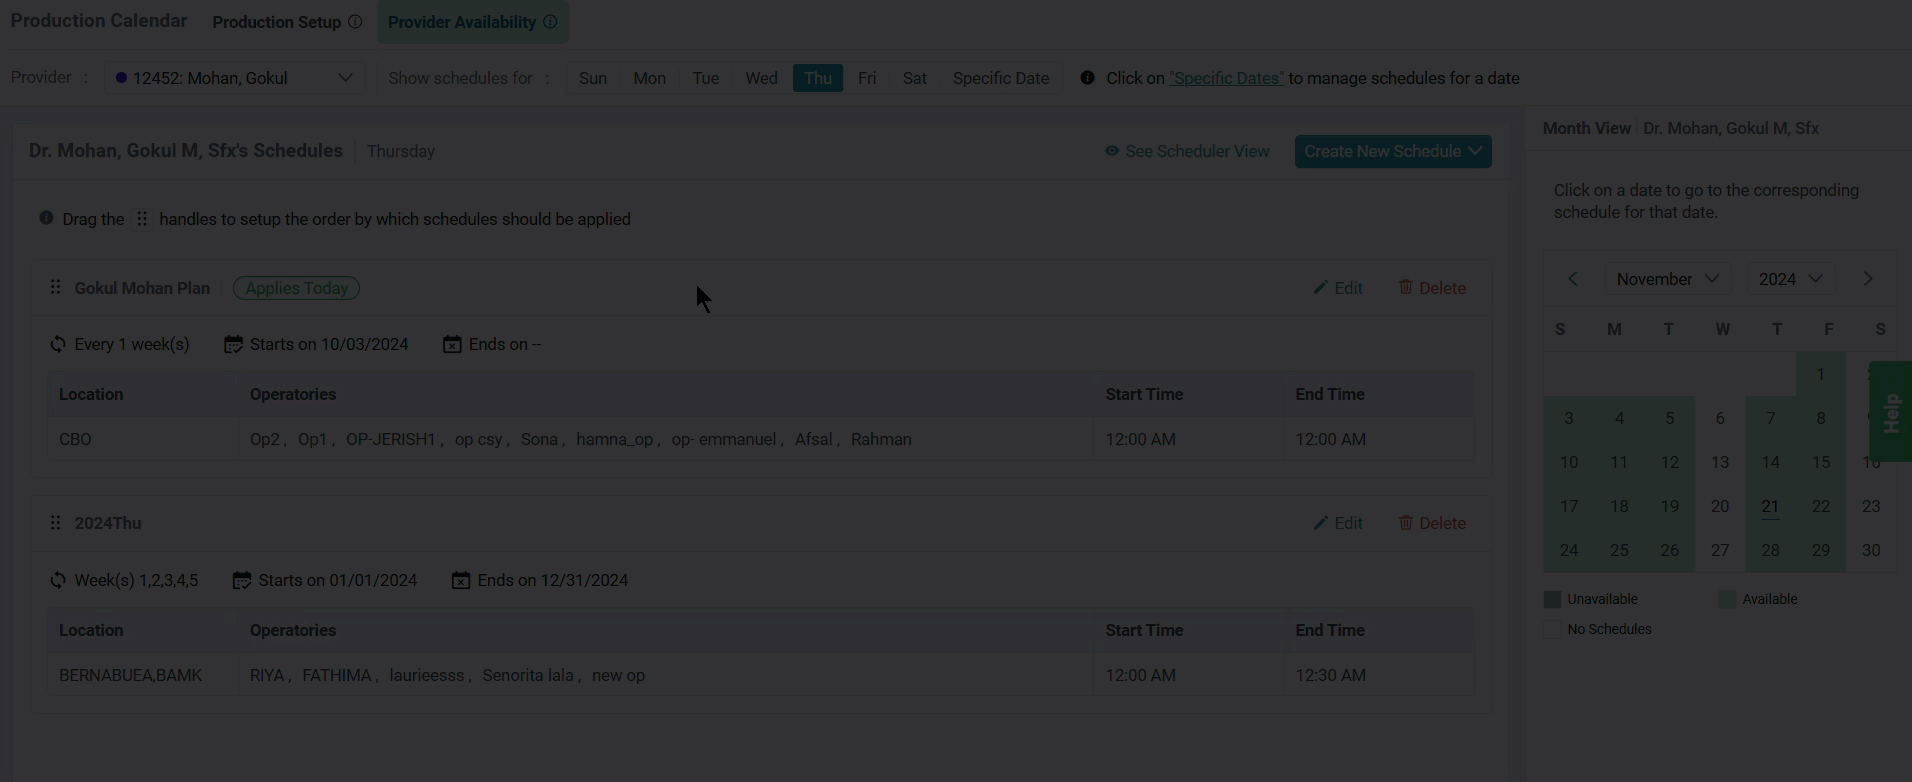Click pencil icon in 2024Thu row
The image size is (1912, 782).
point(1320,523)
